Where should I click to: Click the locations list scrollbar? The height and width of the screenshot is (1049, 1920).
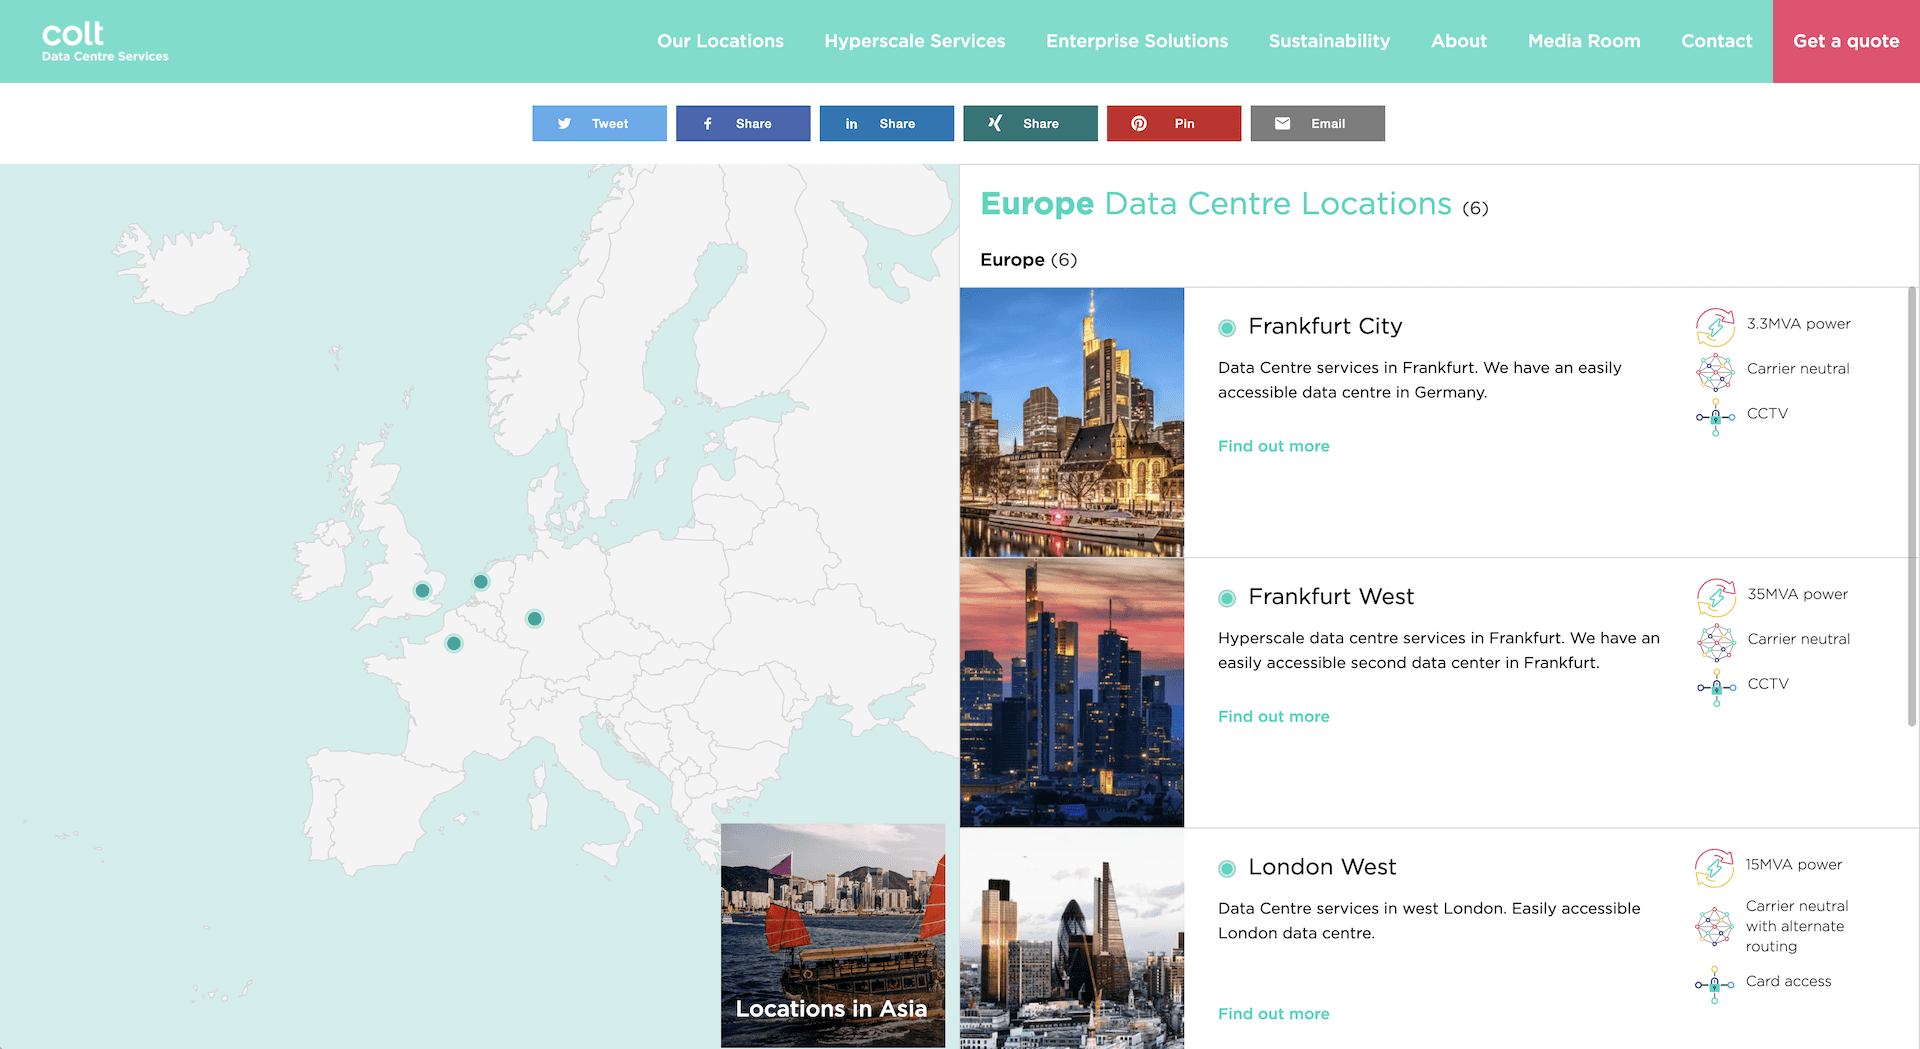(1912, 506)
